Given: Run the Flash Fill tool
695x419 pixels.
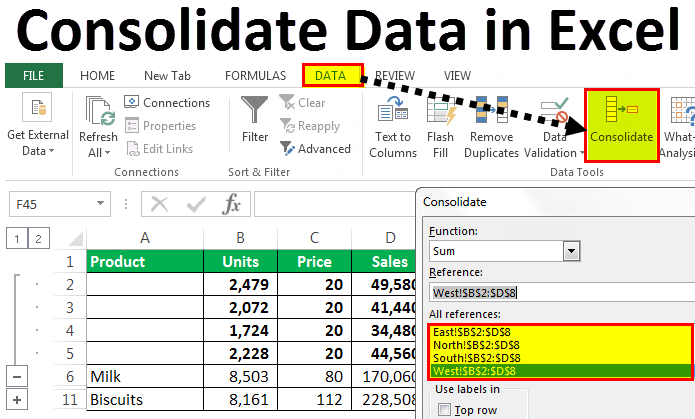Looking at the screenshot, I should coord(441,127).
